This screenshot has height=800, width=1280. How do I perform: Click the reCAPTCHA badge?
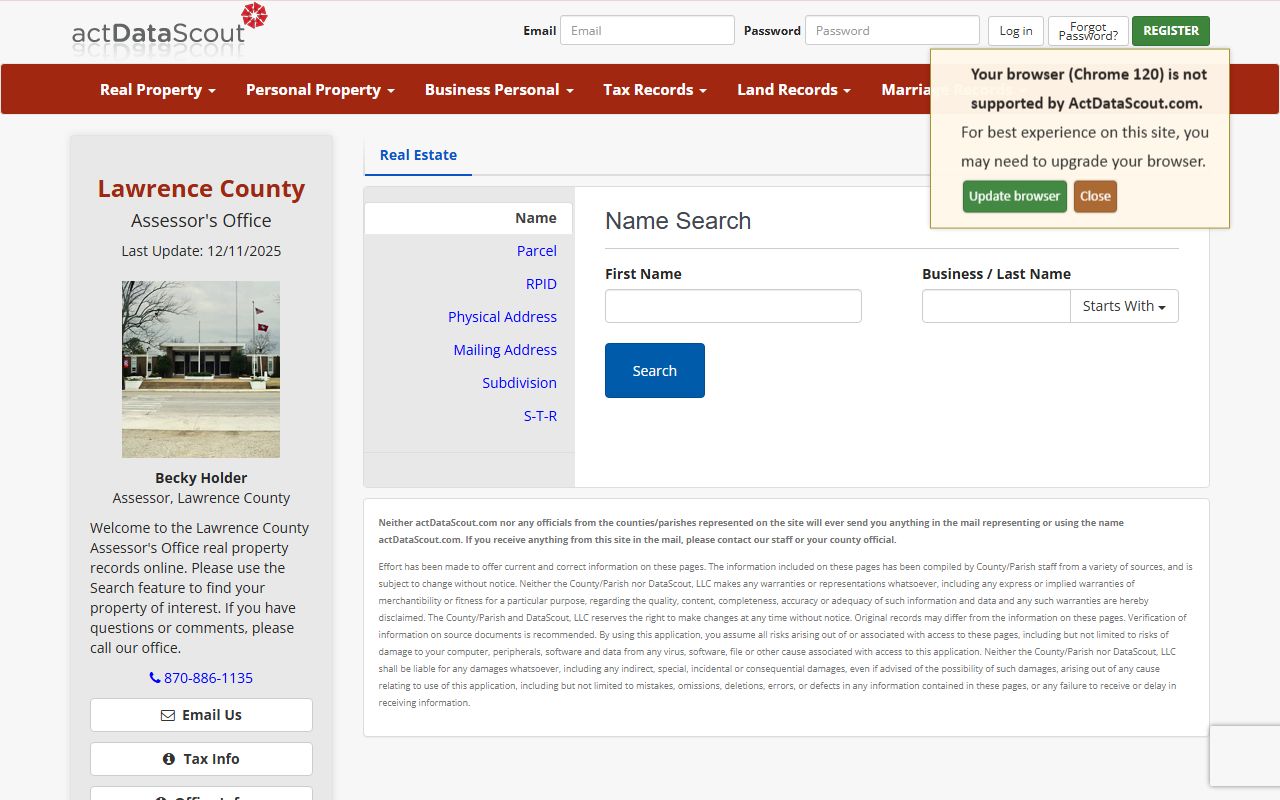point(1245,756)
